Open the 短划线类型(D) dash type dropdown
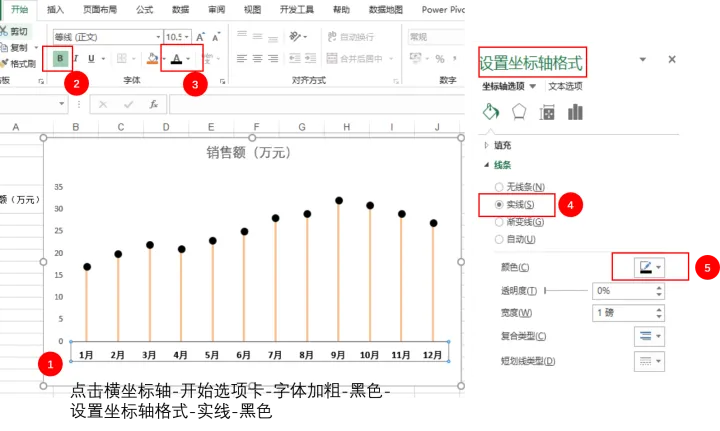 click(649, 361)
